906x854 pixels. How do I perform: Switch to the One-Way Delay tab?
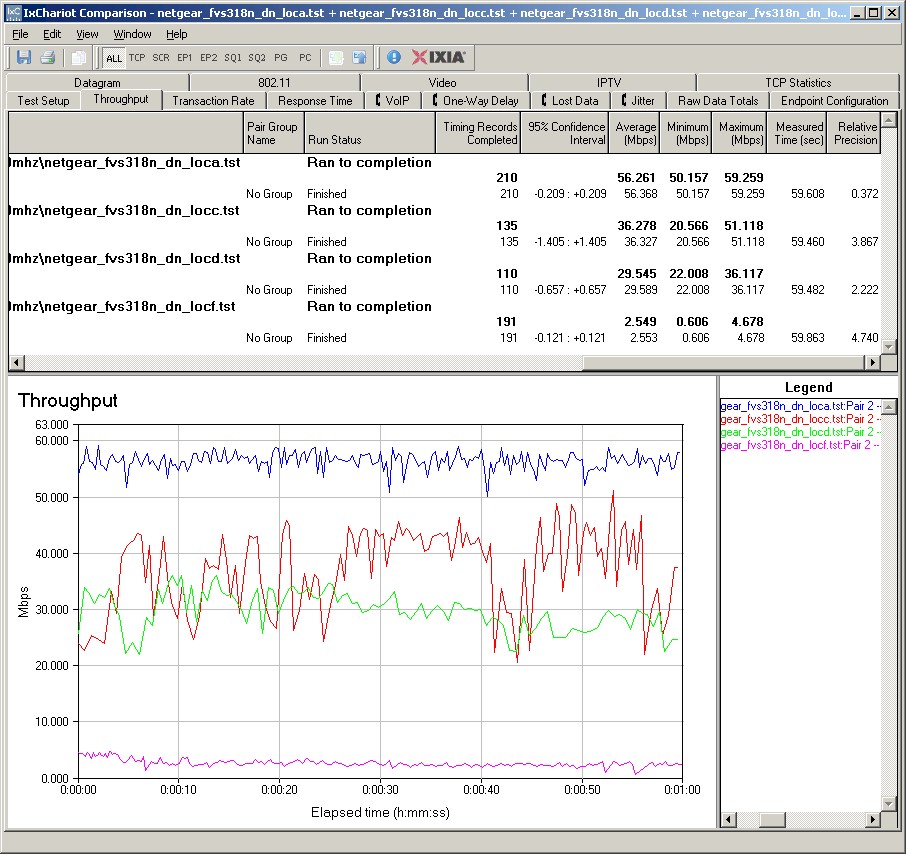pos(476,101)
